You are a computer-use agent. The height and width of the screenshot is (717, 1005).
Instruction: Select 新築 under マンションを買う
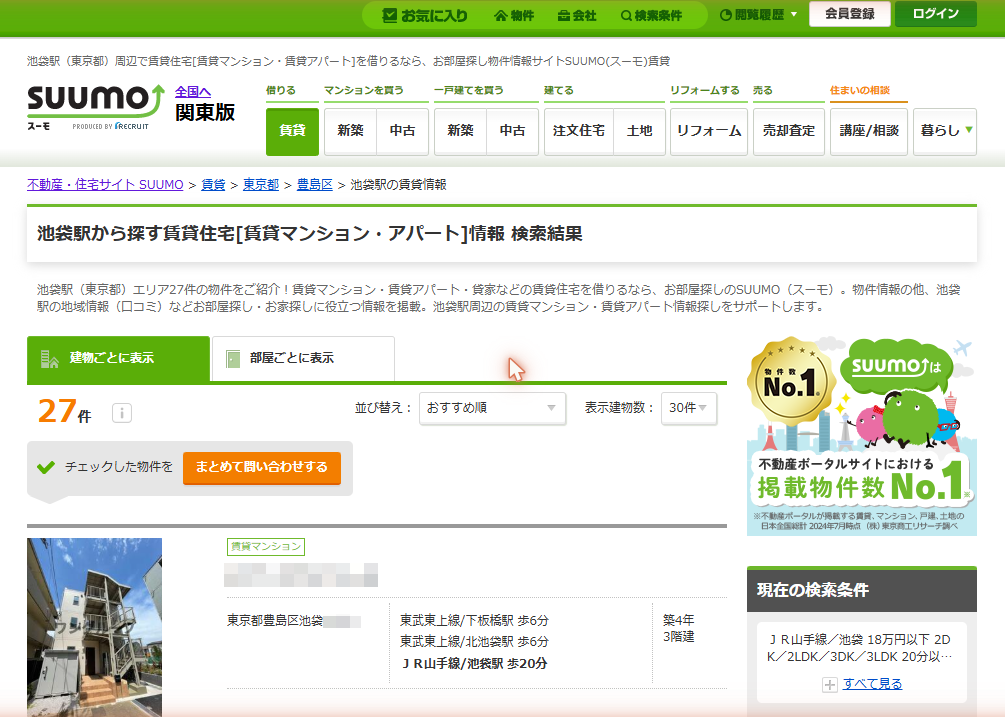[x=350, y=131]
